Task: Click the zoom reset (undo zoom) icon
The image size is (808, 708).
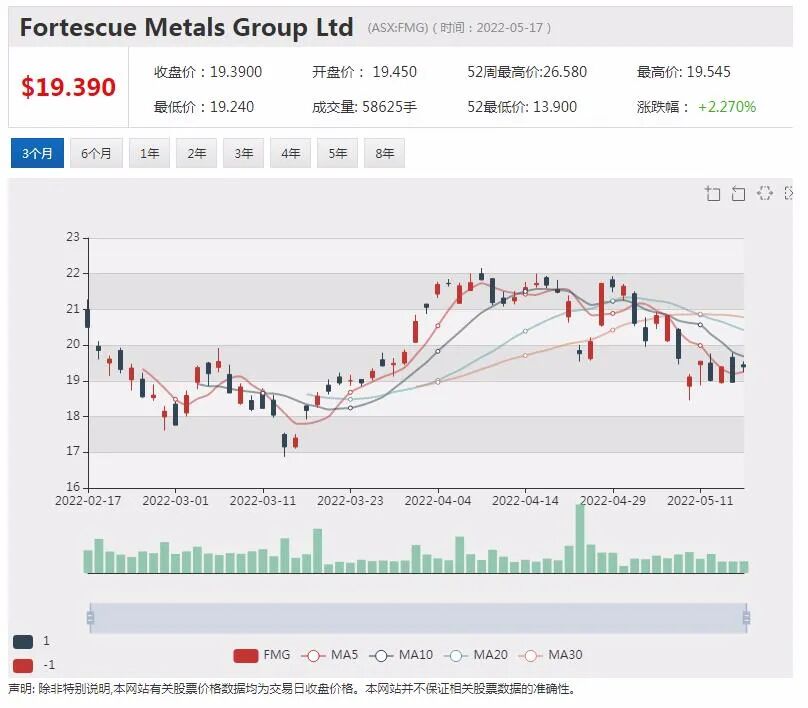Action: pyautogui.click(x=738, y=194)
